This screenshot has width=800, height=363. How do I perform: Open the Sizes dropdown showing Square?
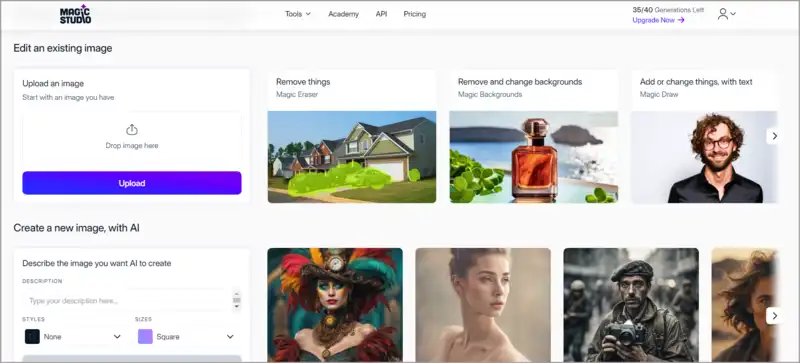tap(186, 336)
